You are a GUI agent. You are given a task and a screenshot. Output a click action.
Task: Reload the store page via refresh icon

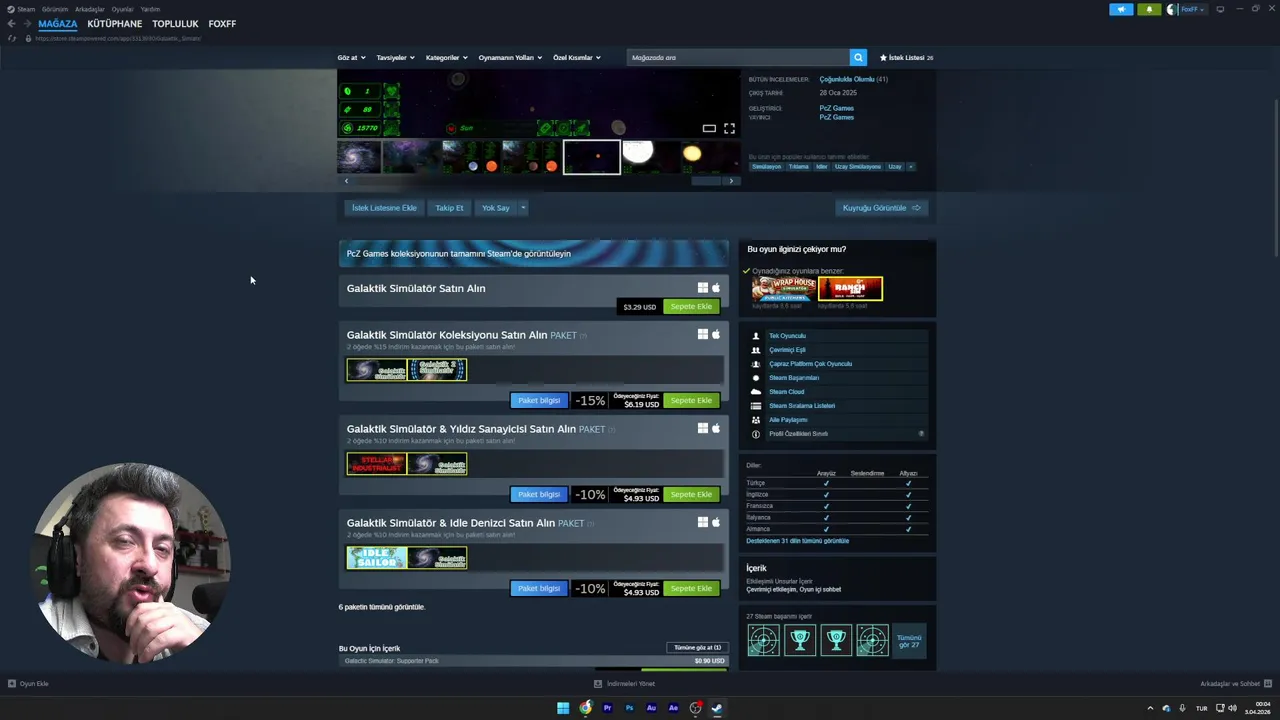click(11, 38)
